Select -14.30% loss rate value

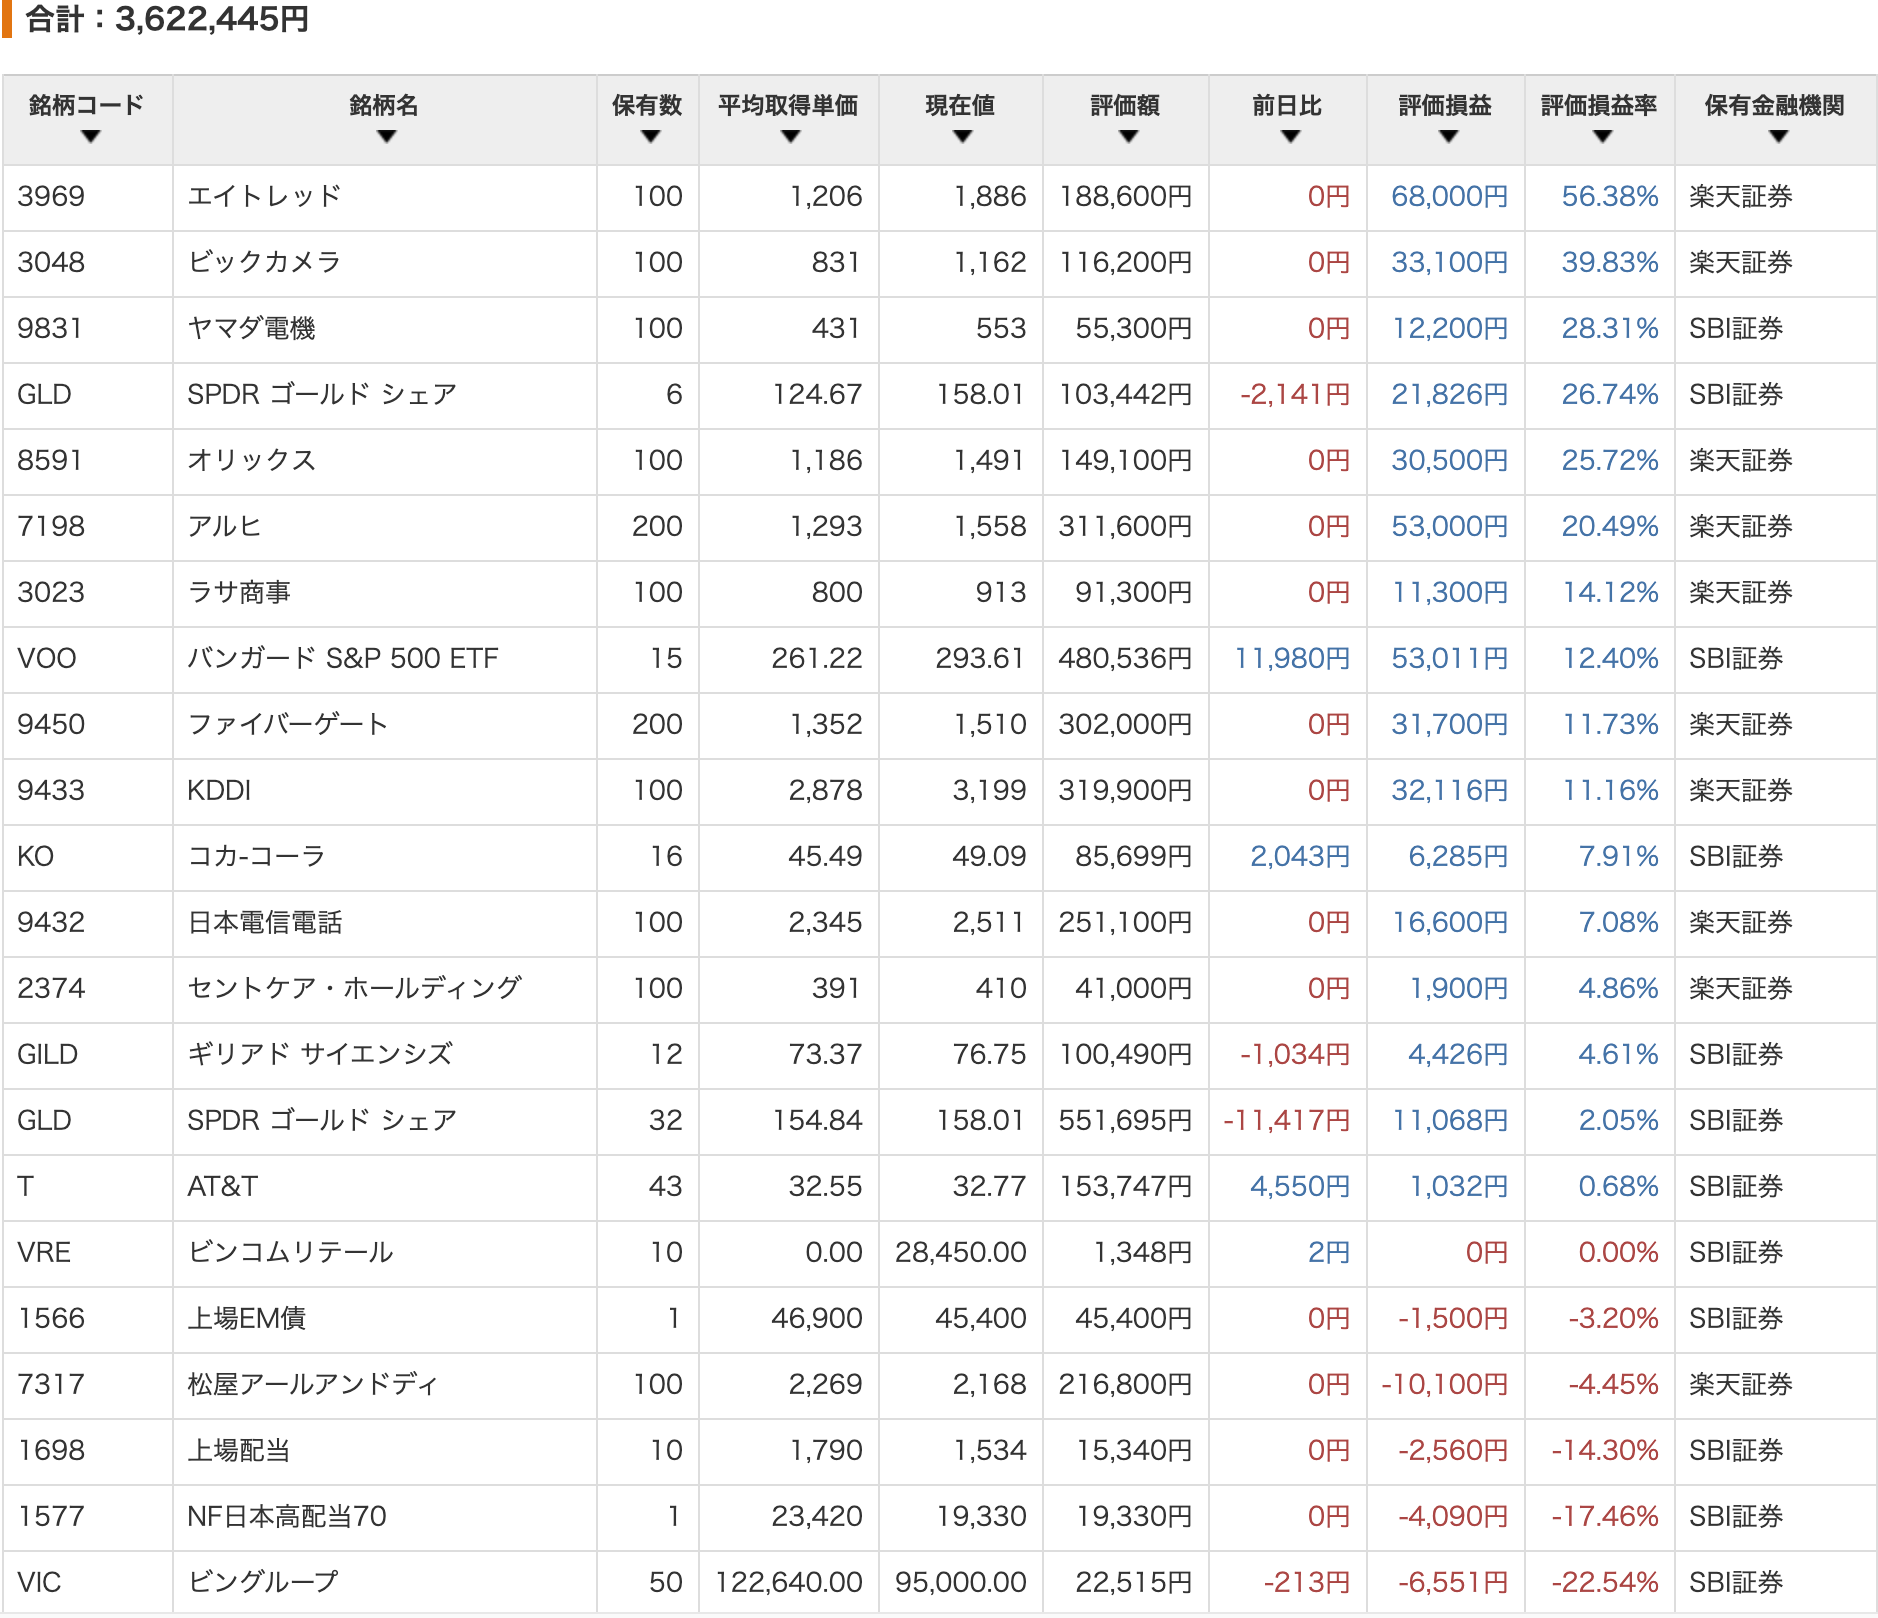coord(1605,1450)
